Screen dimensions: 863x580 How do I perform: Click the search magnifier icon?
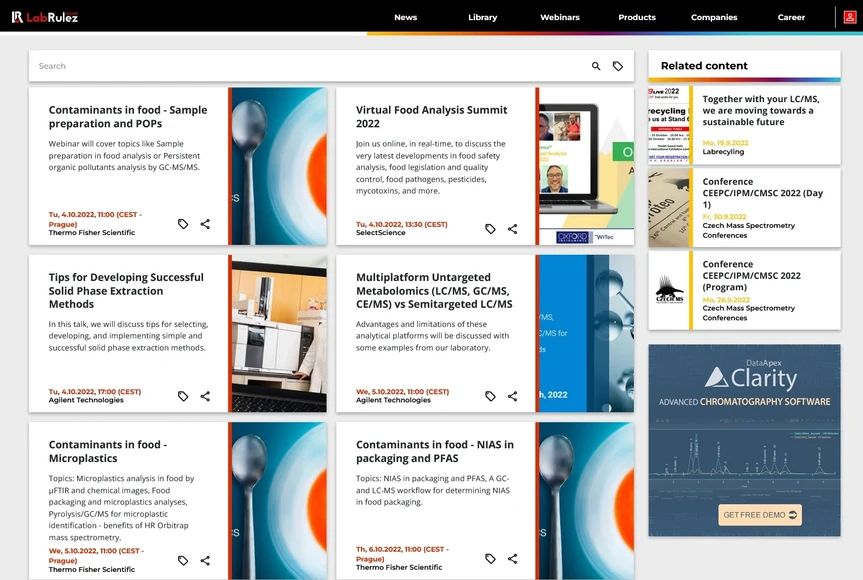point(596,66)
